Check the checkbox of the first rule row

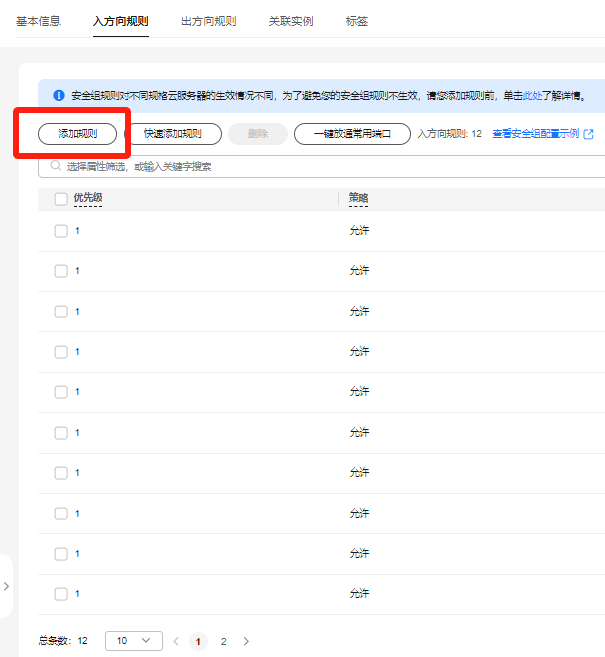pyautogui.click(x=61, y=231)
